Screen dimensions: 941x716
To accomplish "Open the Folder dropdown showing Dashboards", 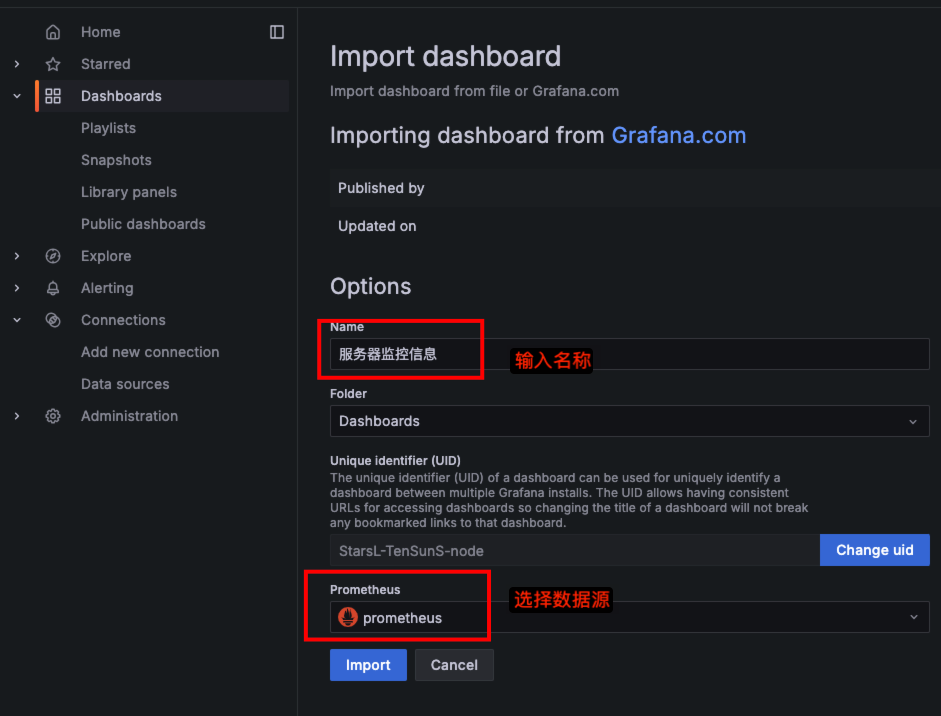I will pyautogui.click(x=630, y=421).
